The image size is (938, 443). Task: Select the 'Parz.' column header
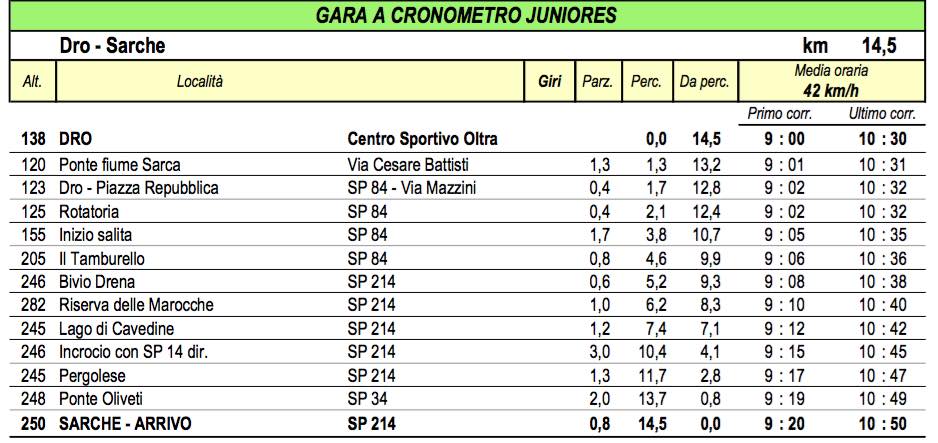tap(598, 81)
